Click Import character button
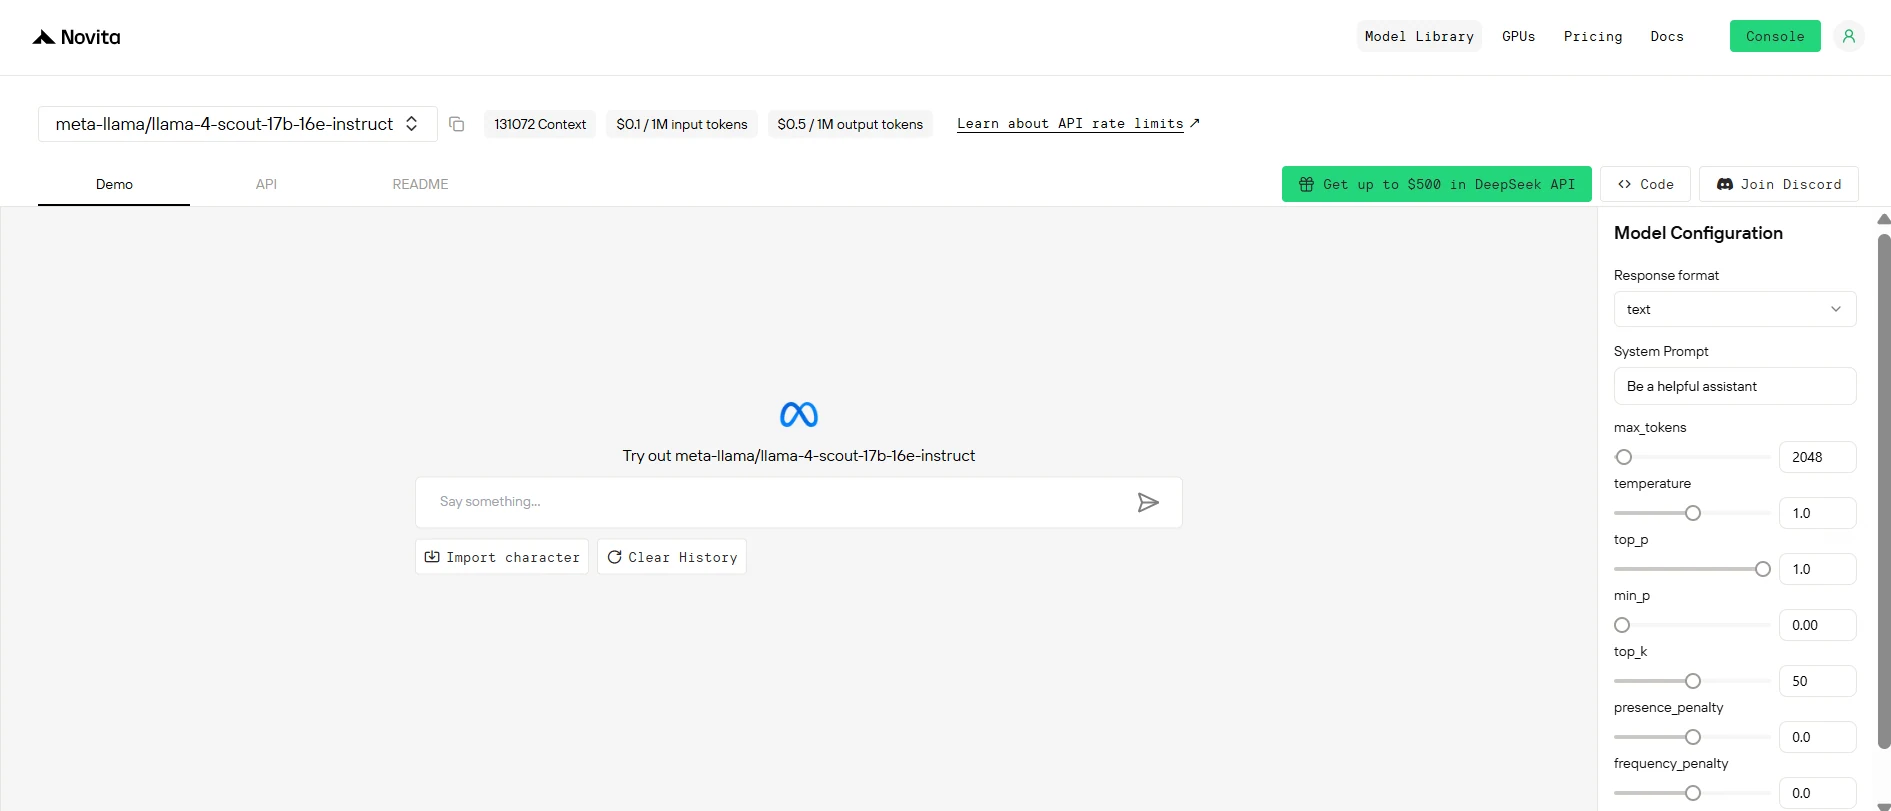Image resolution: width=1891 pixels, height=811 pixels. click(x=502, y=557)
